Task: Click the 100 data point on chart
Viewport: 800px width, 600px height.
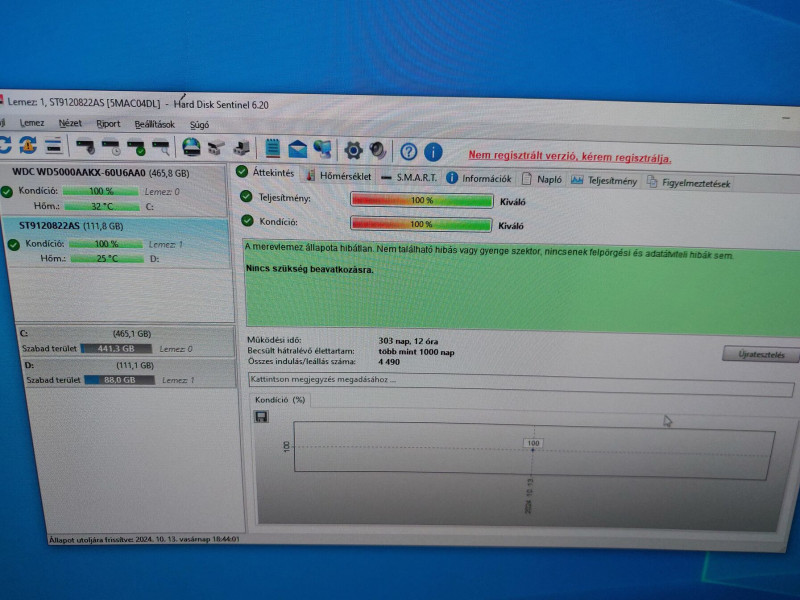Action: [533, 443]
